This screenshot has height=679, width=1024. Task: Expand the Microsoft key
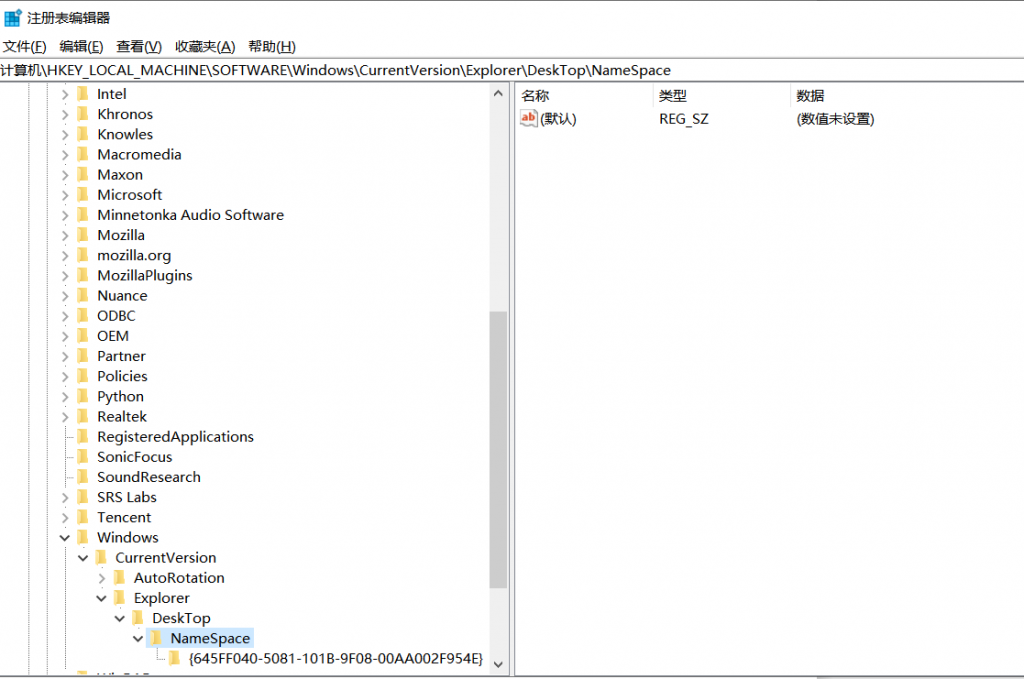click(x=65, y=195)
